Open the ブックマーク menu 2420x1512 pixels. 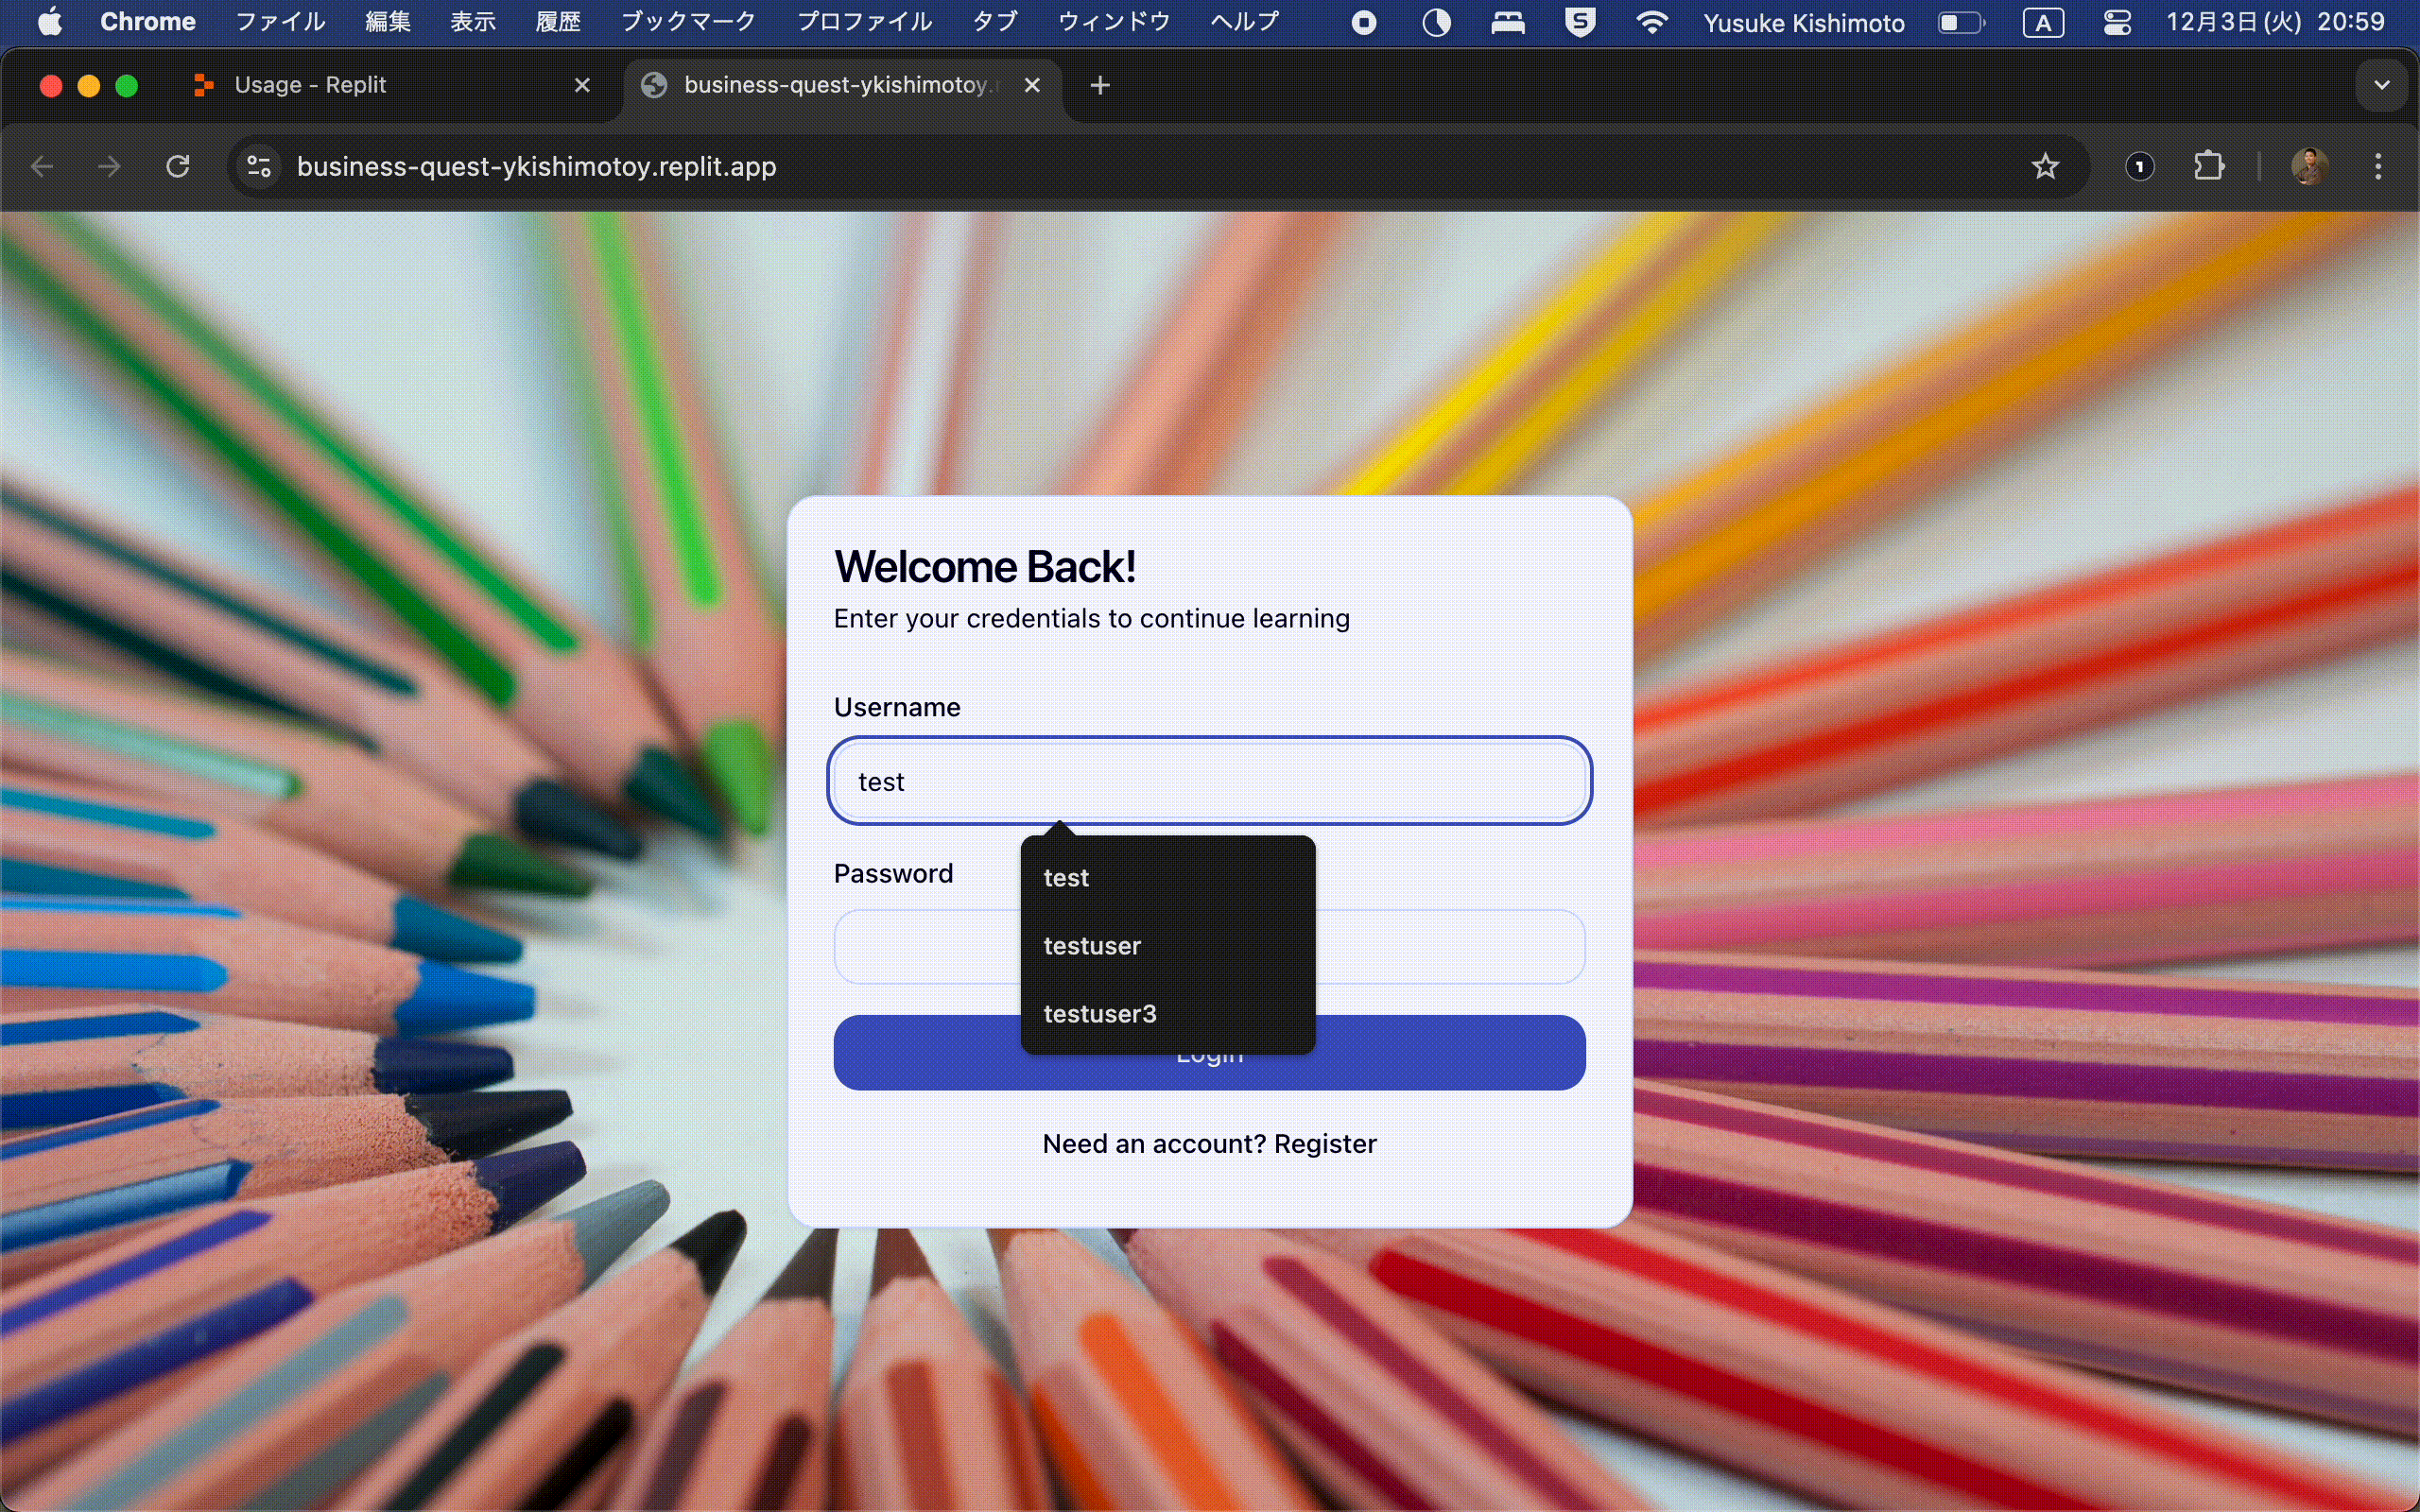pyautogui.click(x=688, y=22)
